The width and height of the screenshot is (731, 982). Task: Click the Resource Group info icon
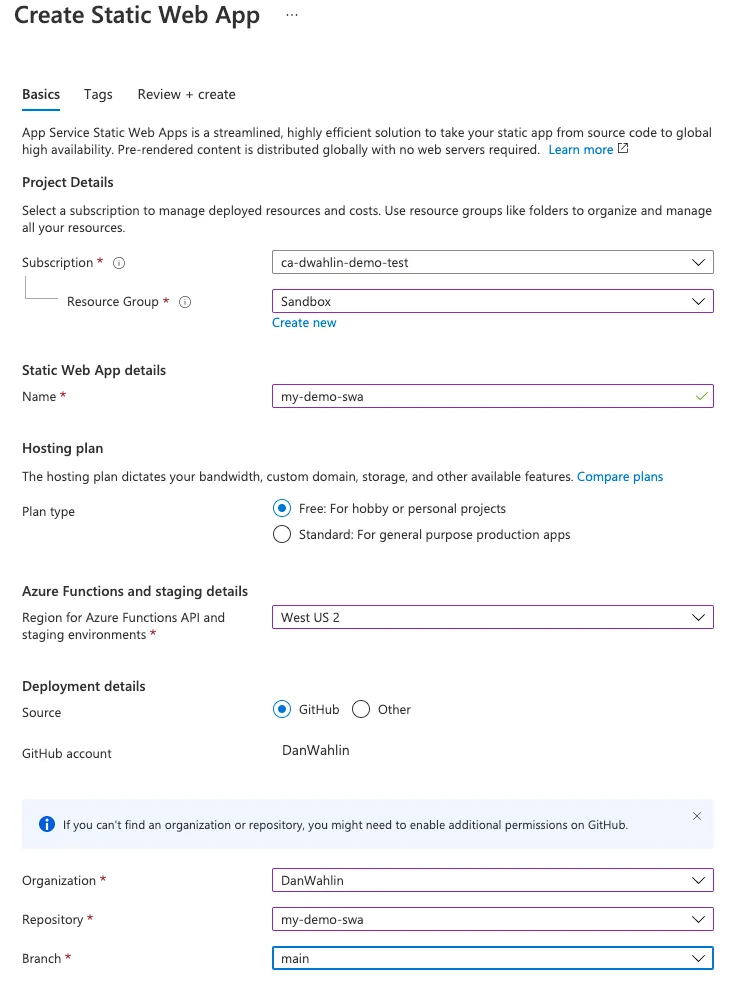pos(185,302)
